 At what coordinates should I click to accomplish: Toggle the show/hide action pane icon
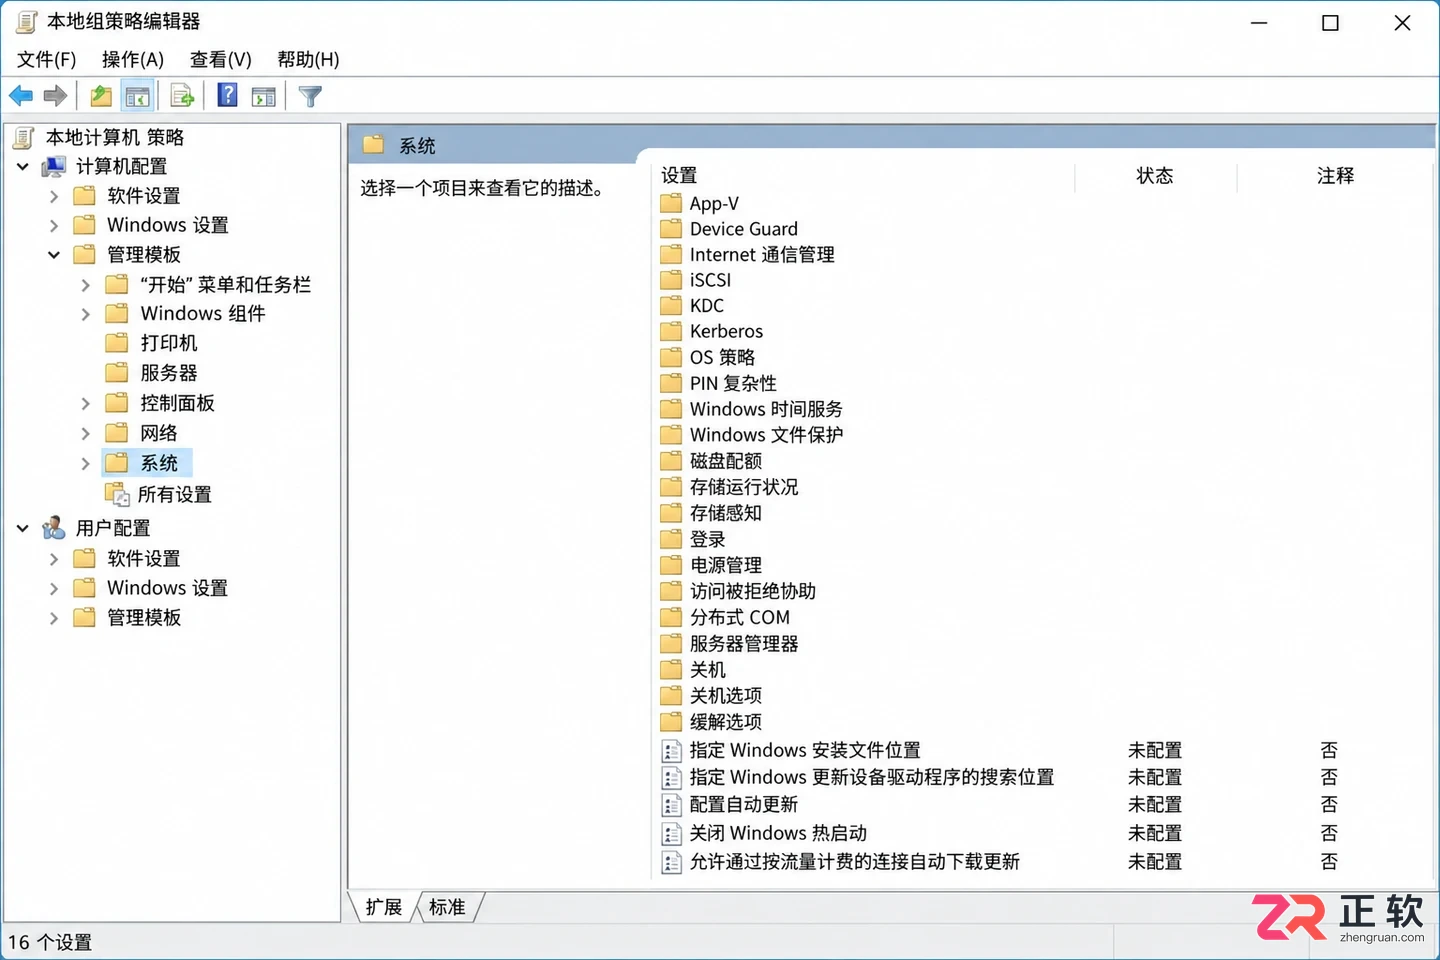pos(264,96)
